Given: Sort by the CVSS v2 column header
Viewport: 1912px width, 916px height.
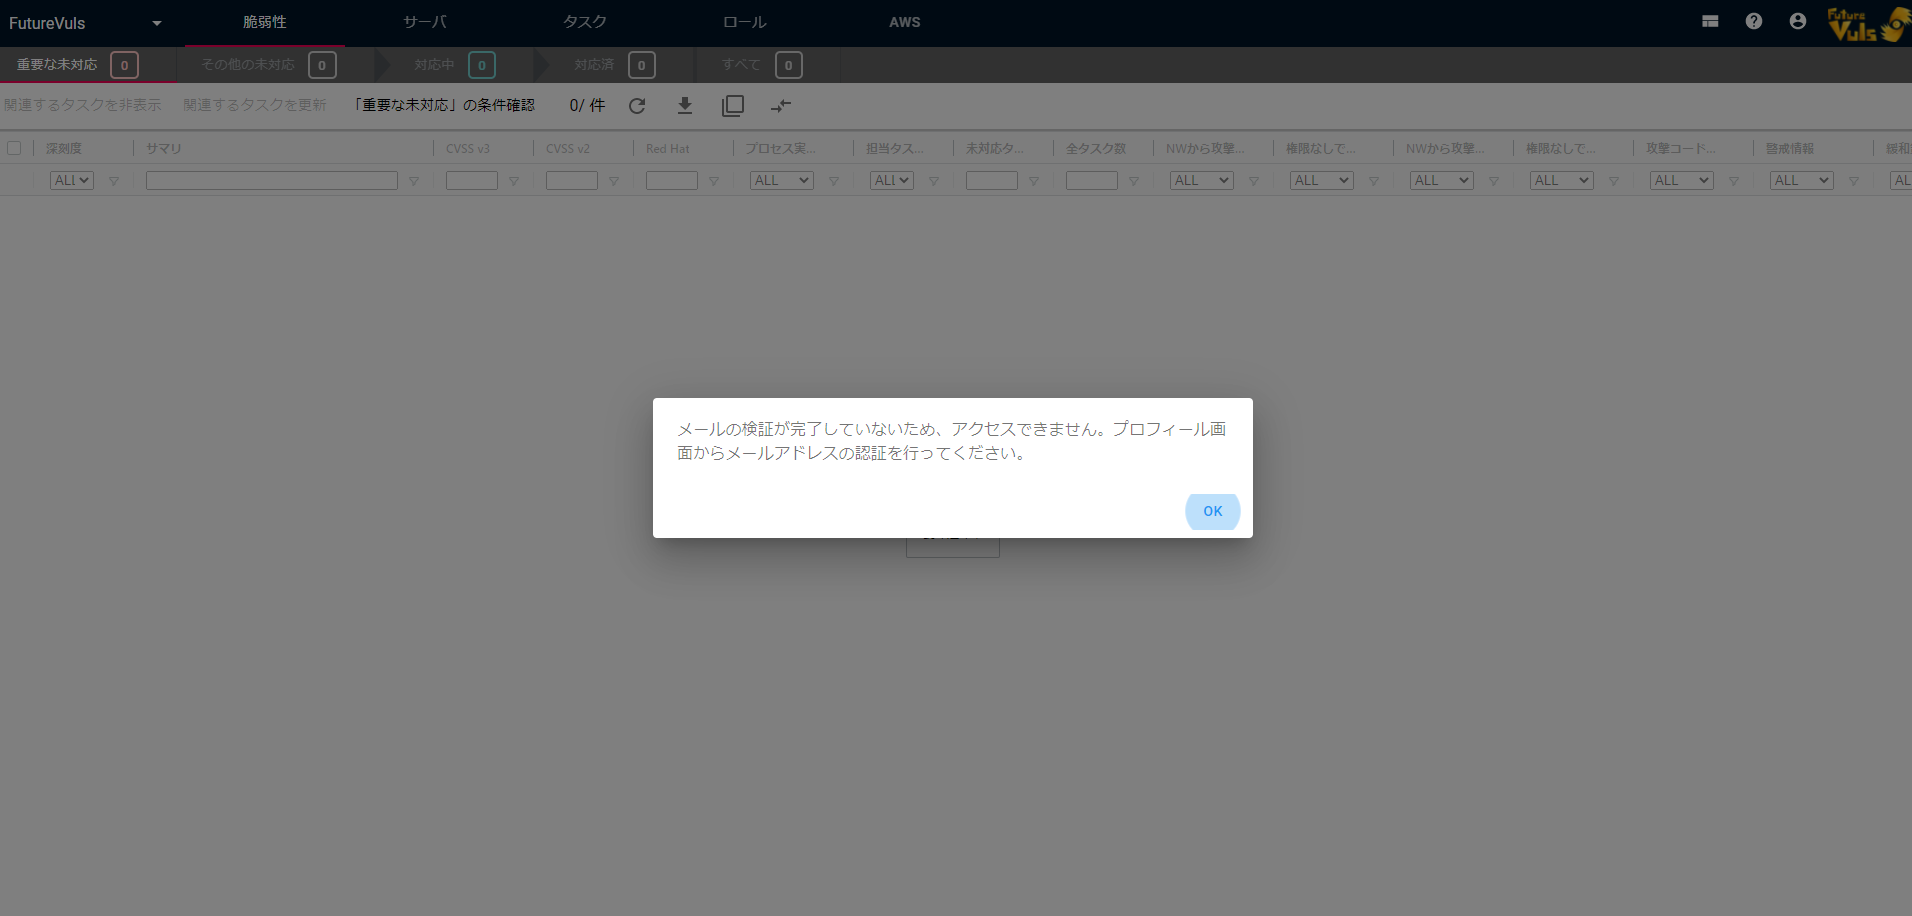Looking at the screenshot, I should coord(568,148).
